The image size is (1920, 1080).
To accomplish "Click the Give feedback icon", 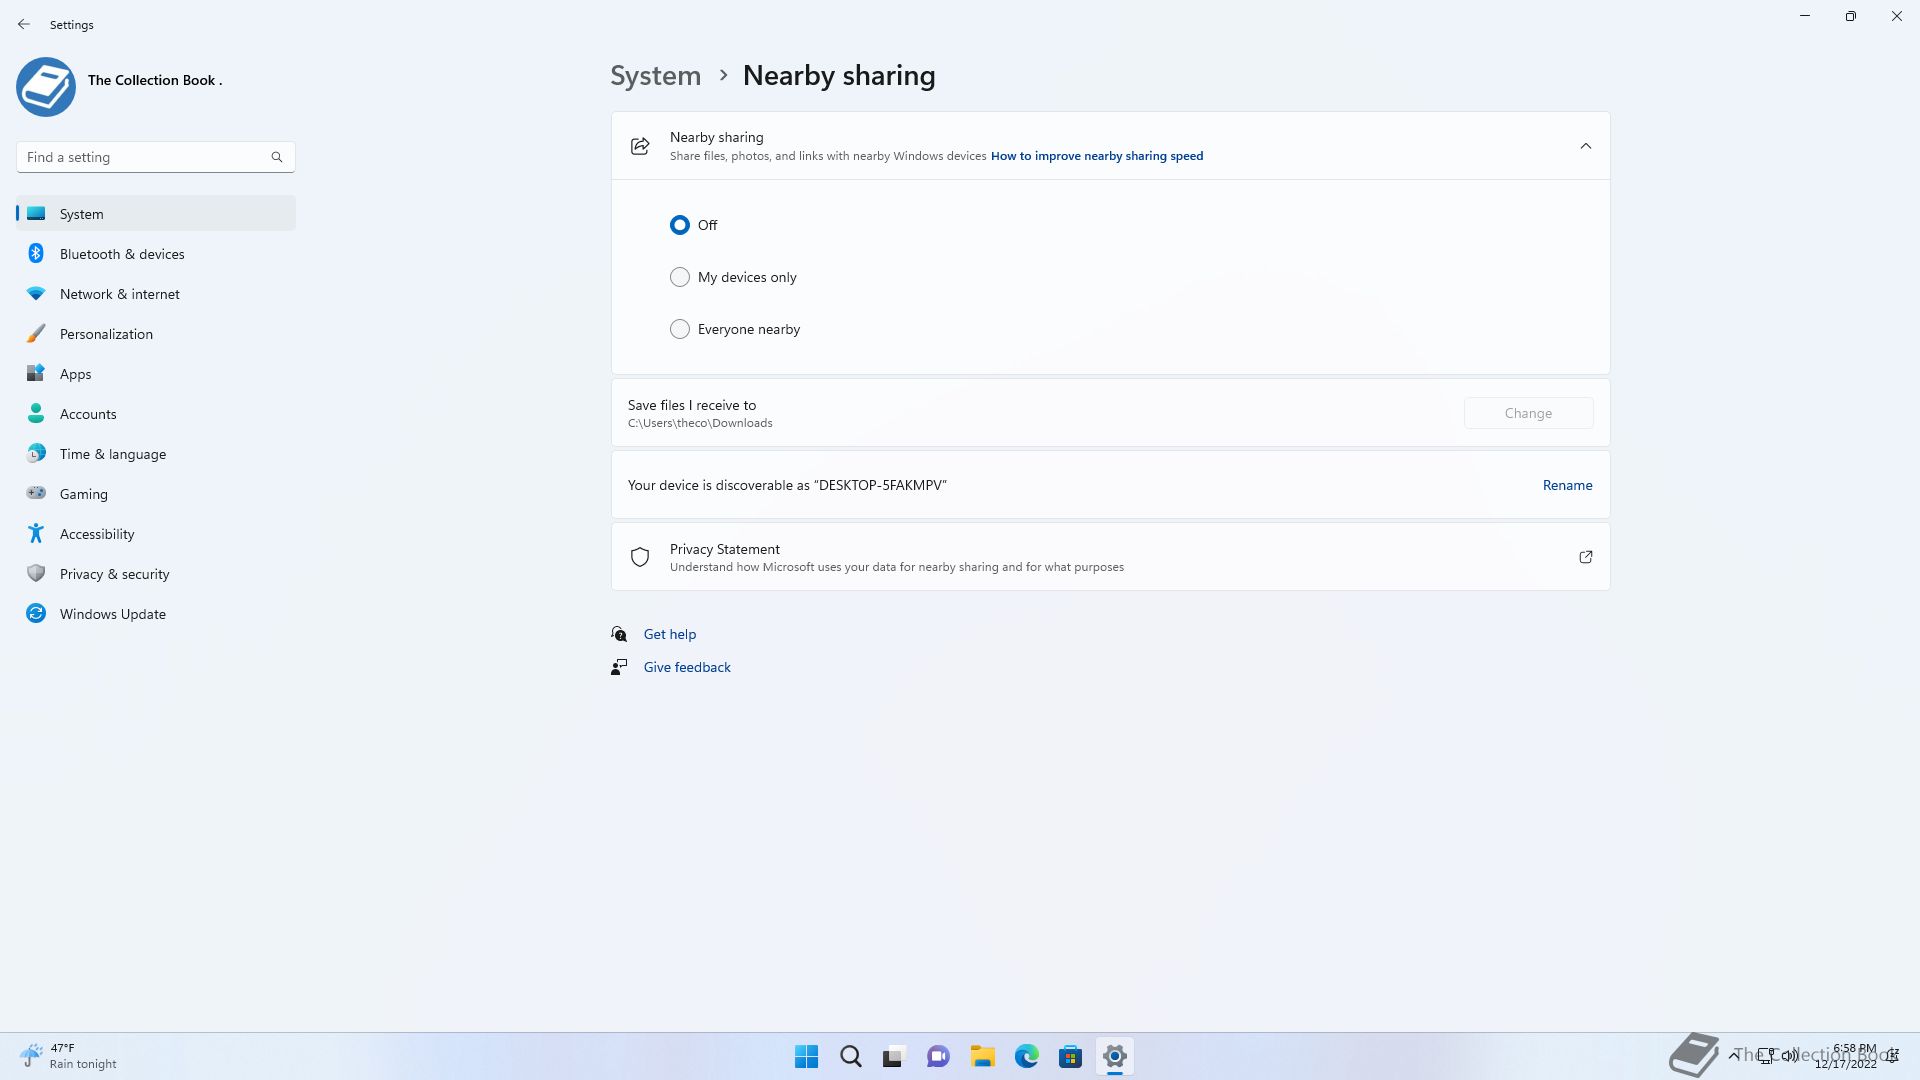I will pos(619,667).
